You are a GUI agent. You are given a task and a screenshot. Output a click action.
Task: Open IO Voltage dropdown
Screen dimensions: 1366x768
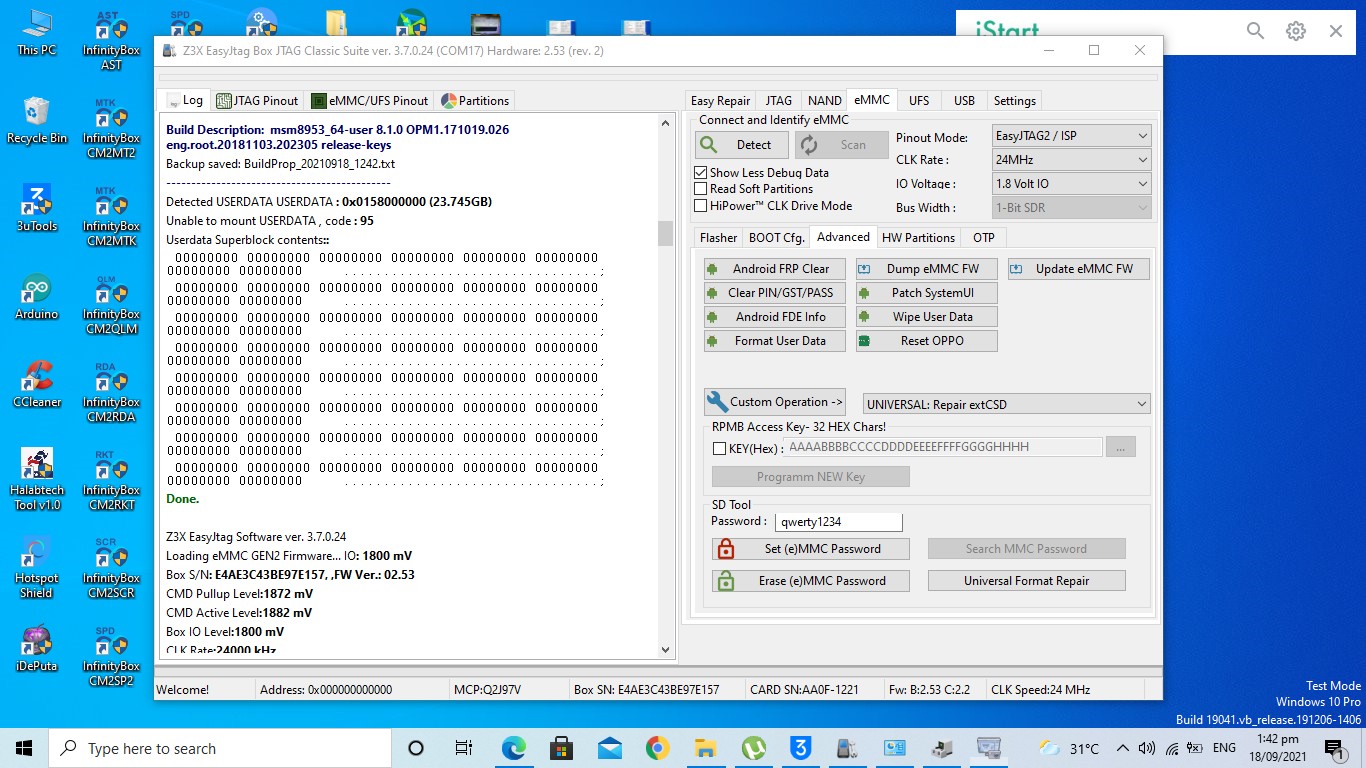pos(1071,183)
